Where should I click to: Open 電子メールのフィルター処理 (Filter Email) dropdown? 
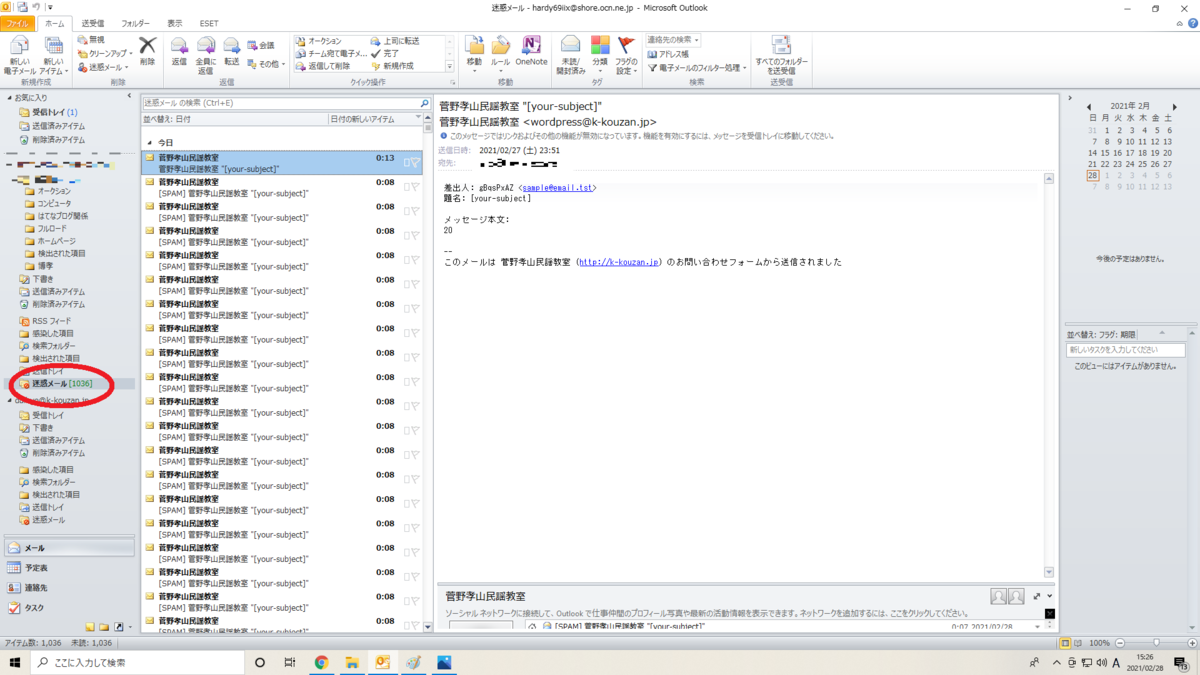click(696, 68)
